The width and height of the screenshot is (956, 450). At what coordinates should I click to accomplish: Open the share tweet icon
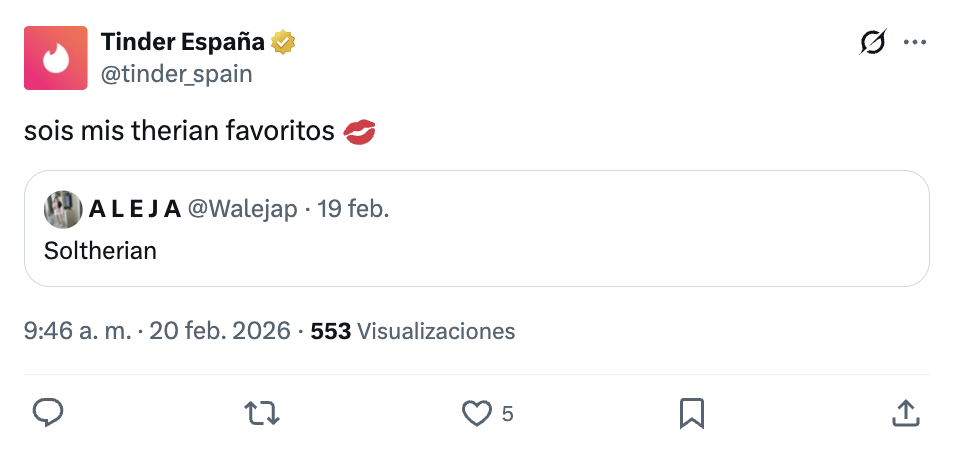904,412
